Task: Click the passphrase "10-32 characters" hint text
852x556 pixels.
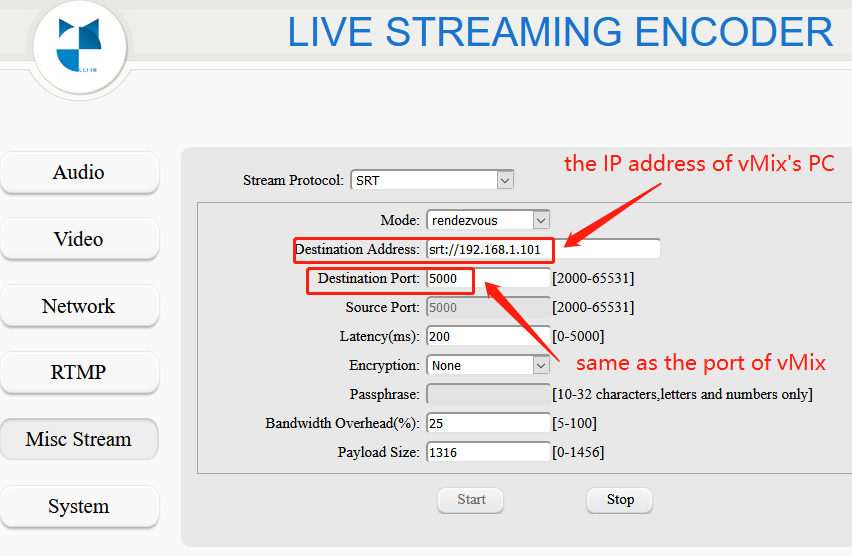Action: [x=682, y=394]
